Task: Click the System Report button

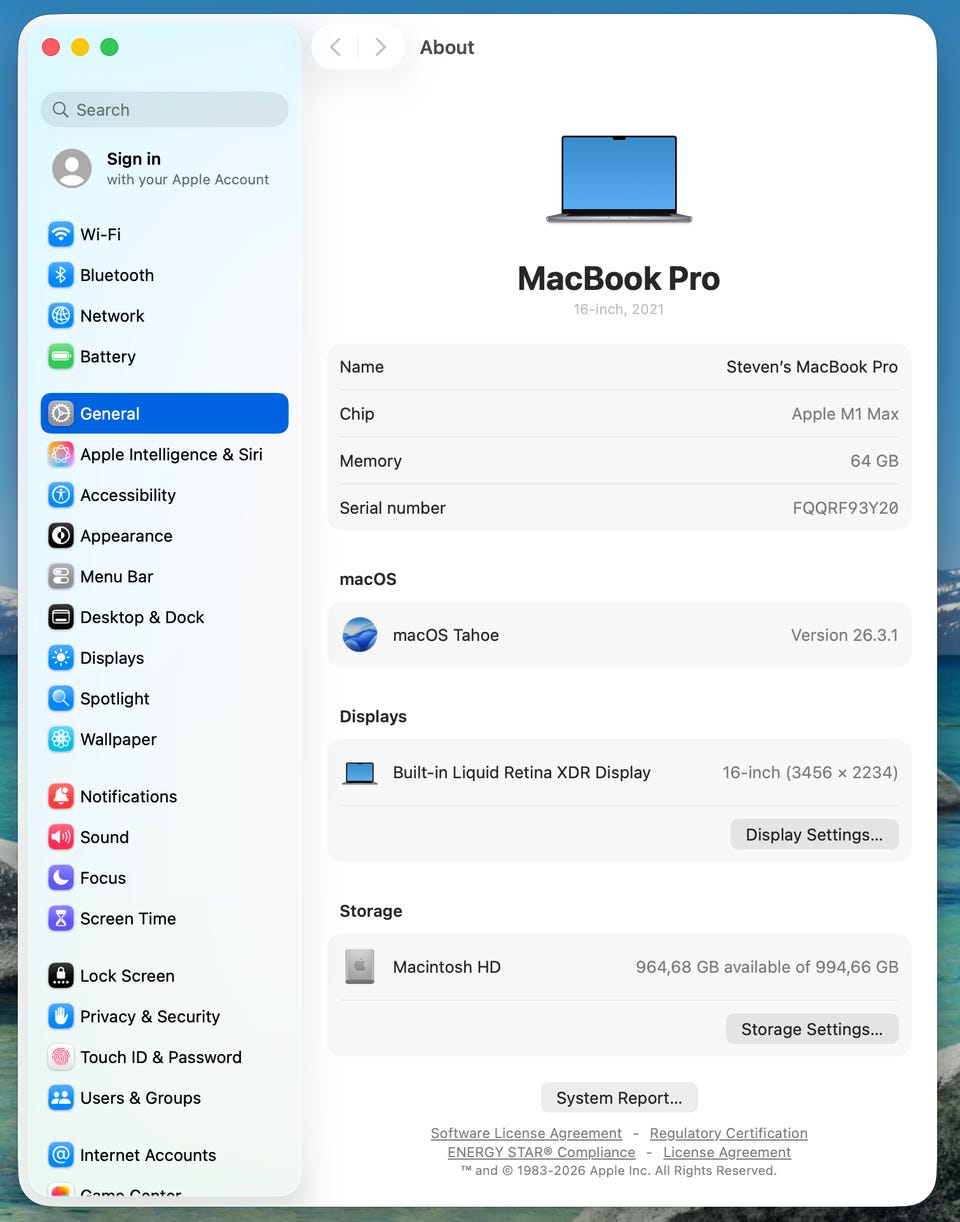Action: coord(619,1098)
